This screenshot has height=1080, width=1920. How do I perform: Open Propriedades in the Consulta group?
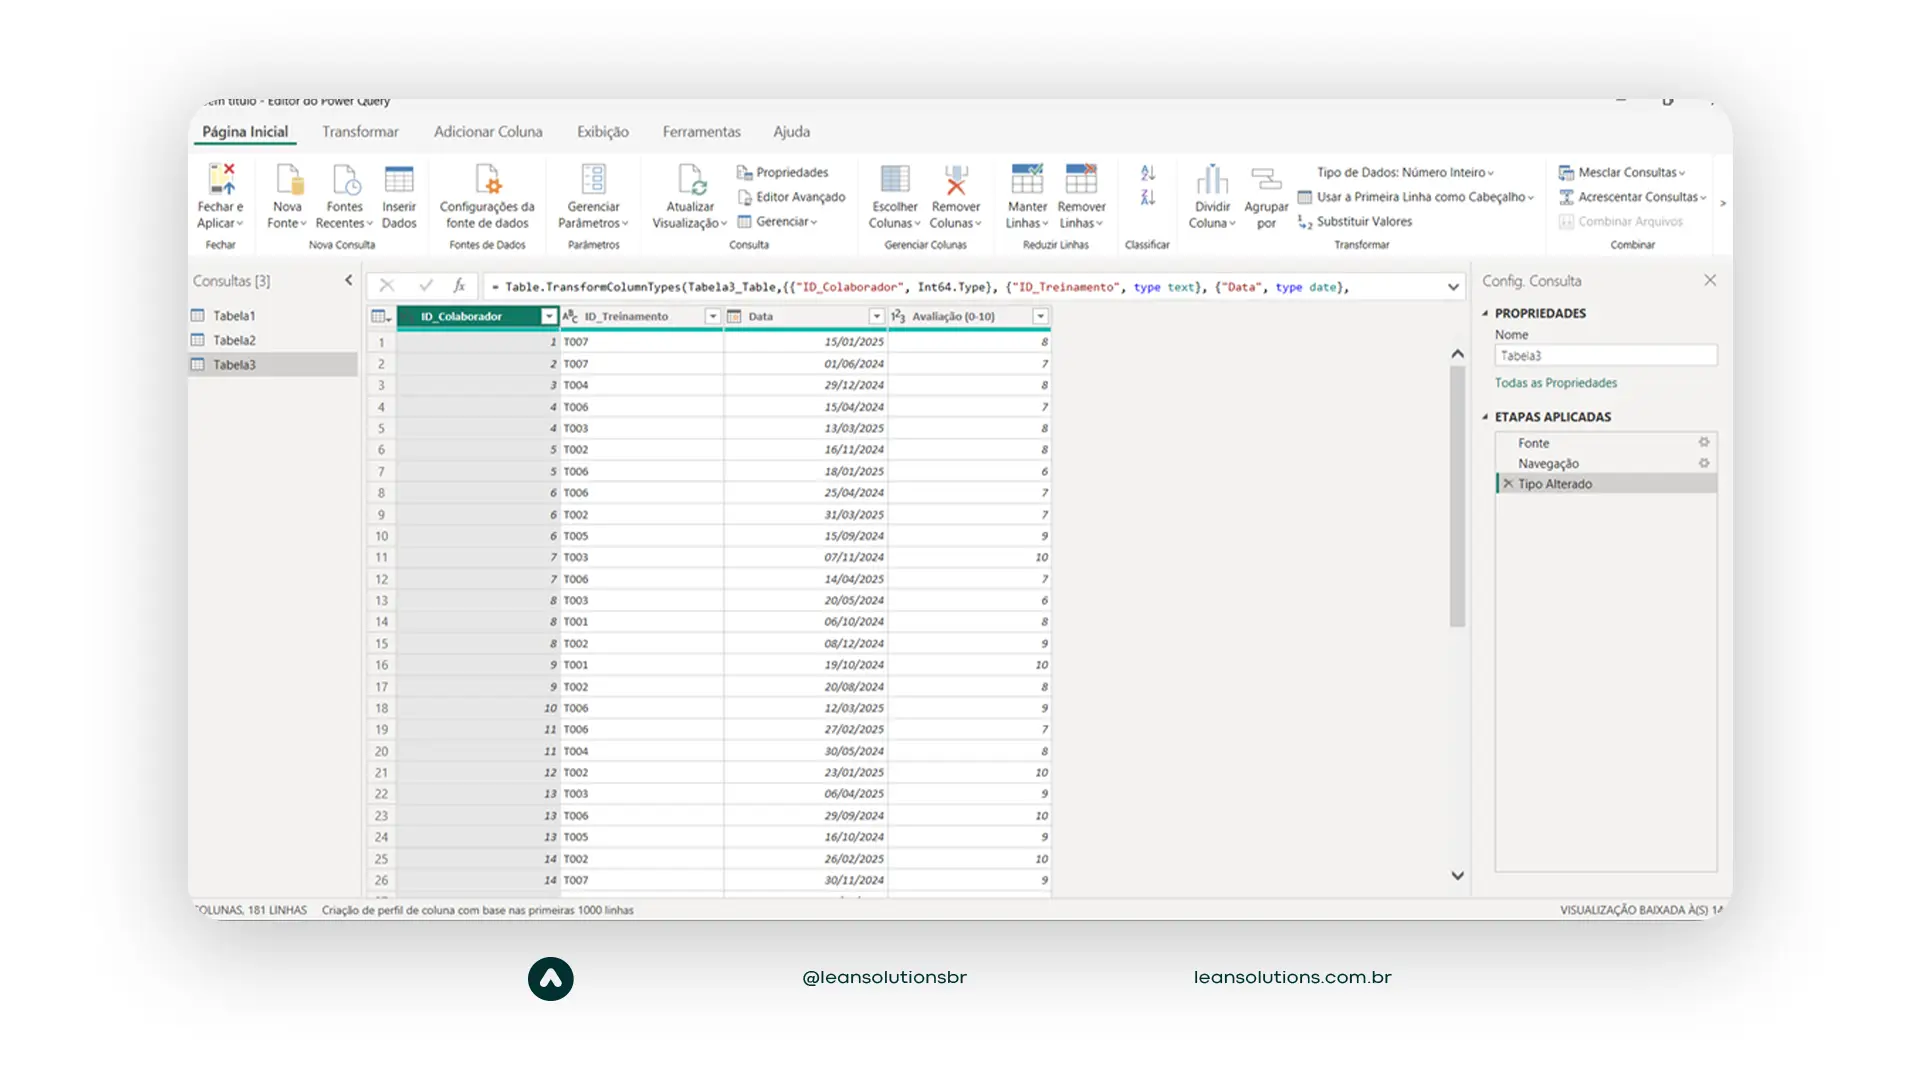point(783,172)
